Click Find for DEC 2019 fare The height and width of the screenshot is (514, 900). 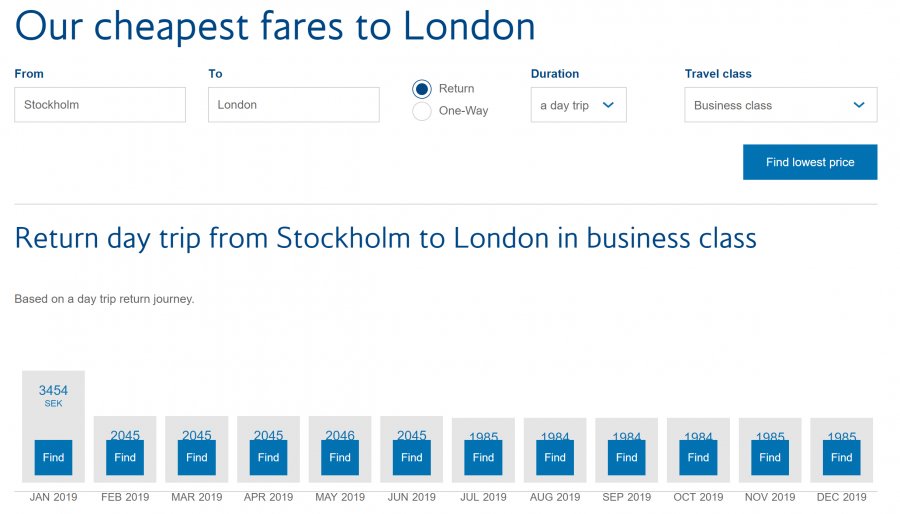[842, 457]
